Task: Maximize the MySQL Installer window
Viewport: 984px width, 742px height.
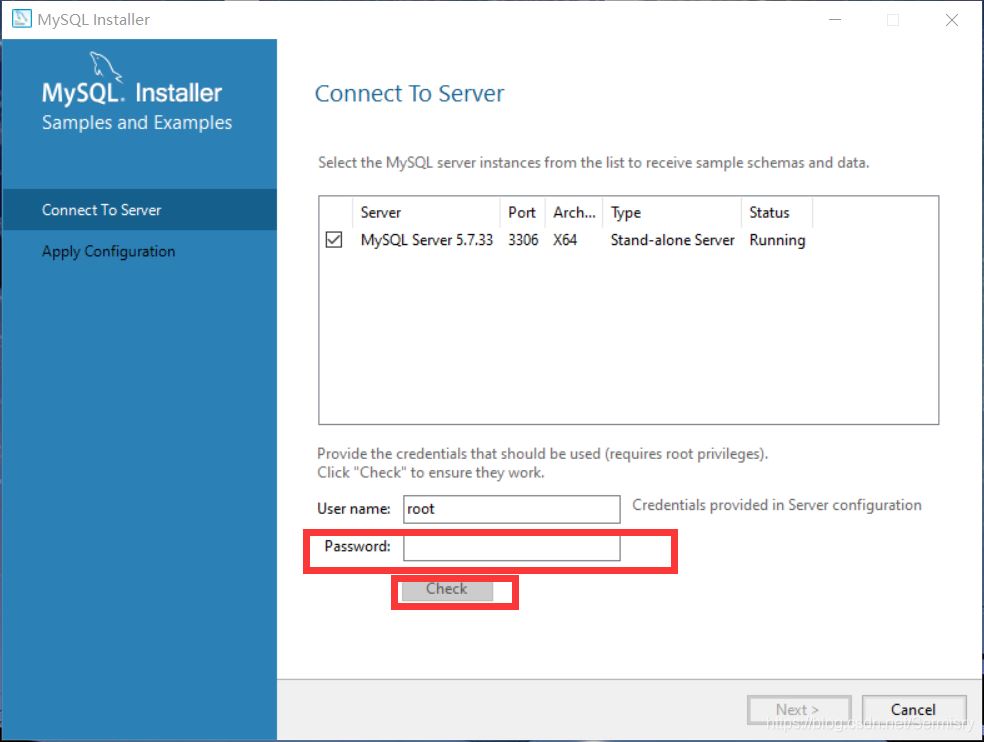Action: (893, 19)
